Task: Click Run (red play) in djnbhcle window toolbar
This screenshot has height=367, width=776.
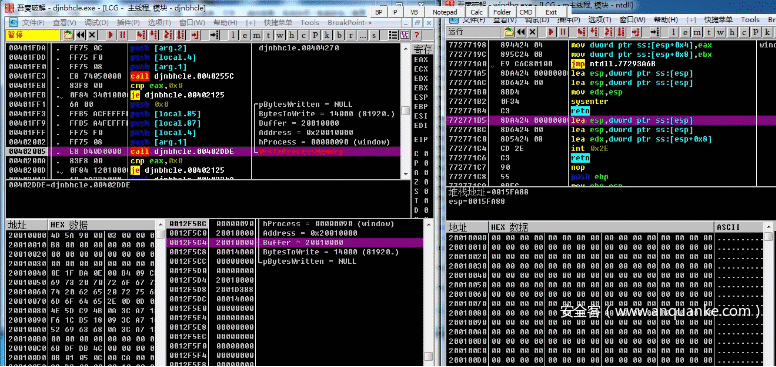Action: pyautogui.click(x=110, y=35)
